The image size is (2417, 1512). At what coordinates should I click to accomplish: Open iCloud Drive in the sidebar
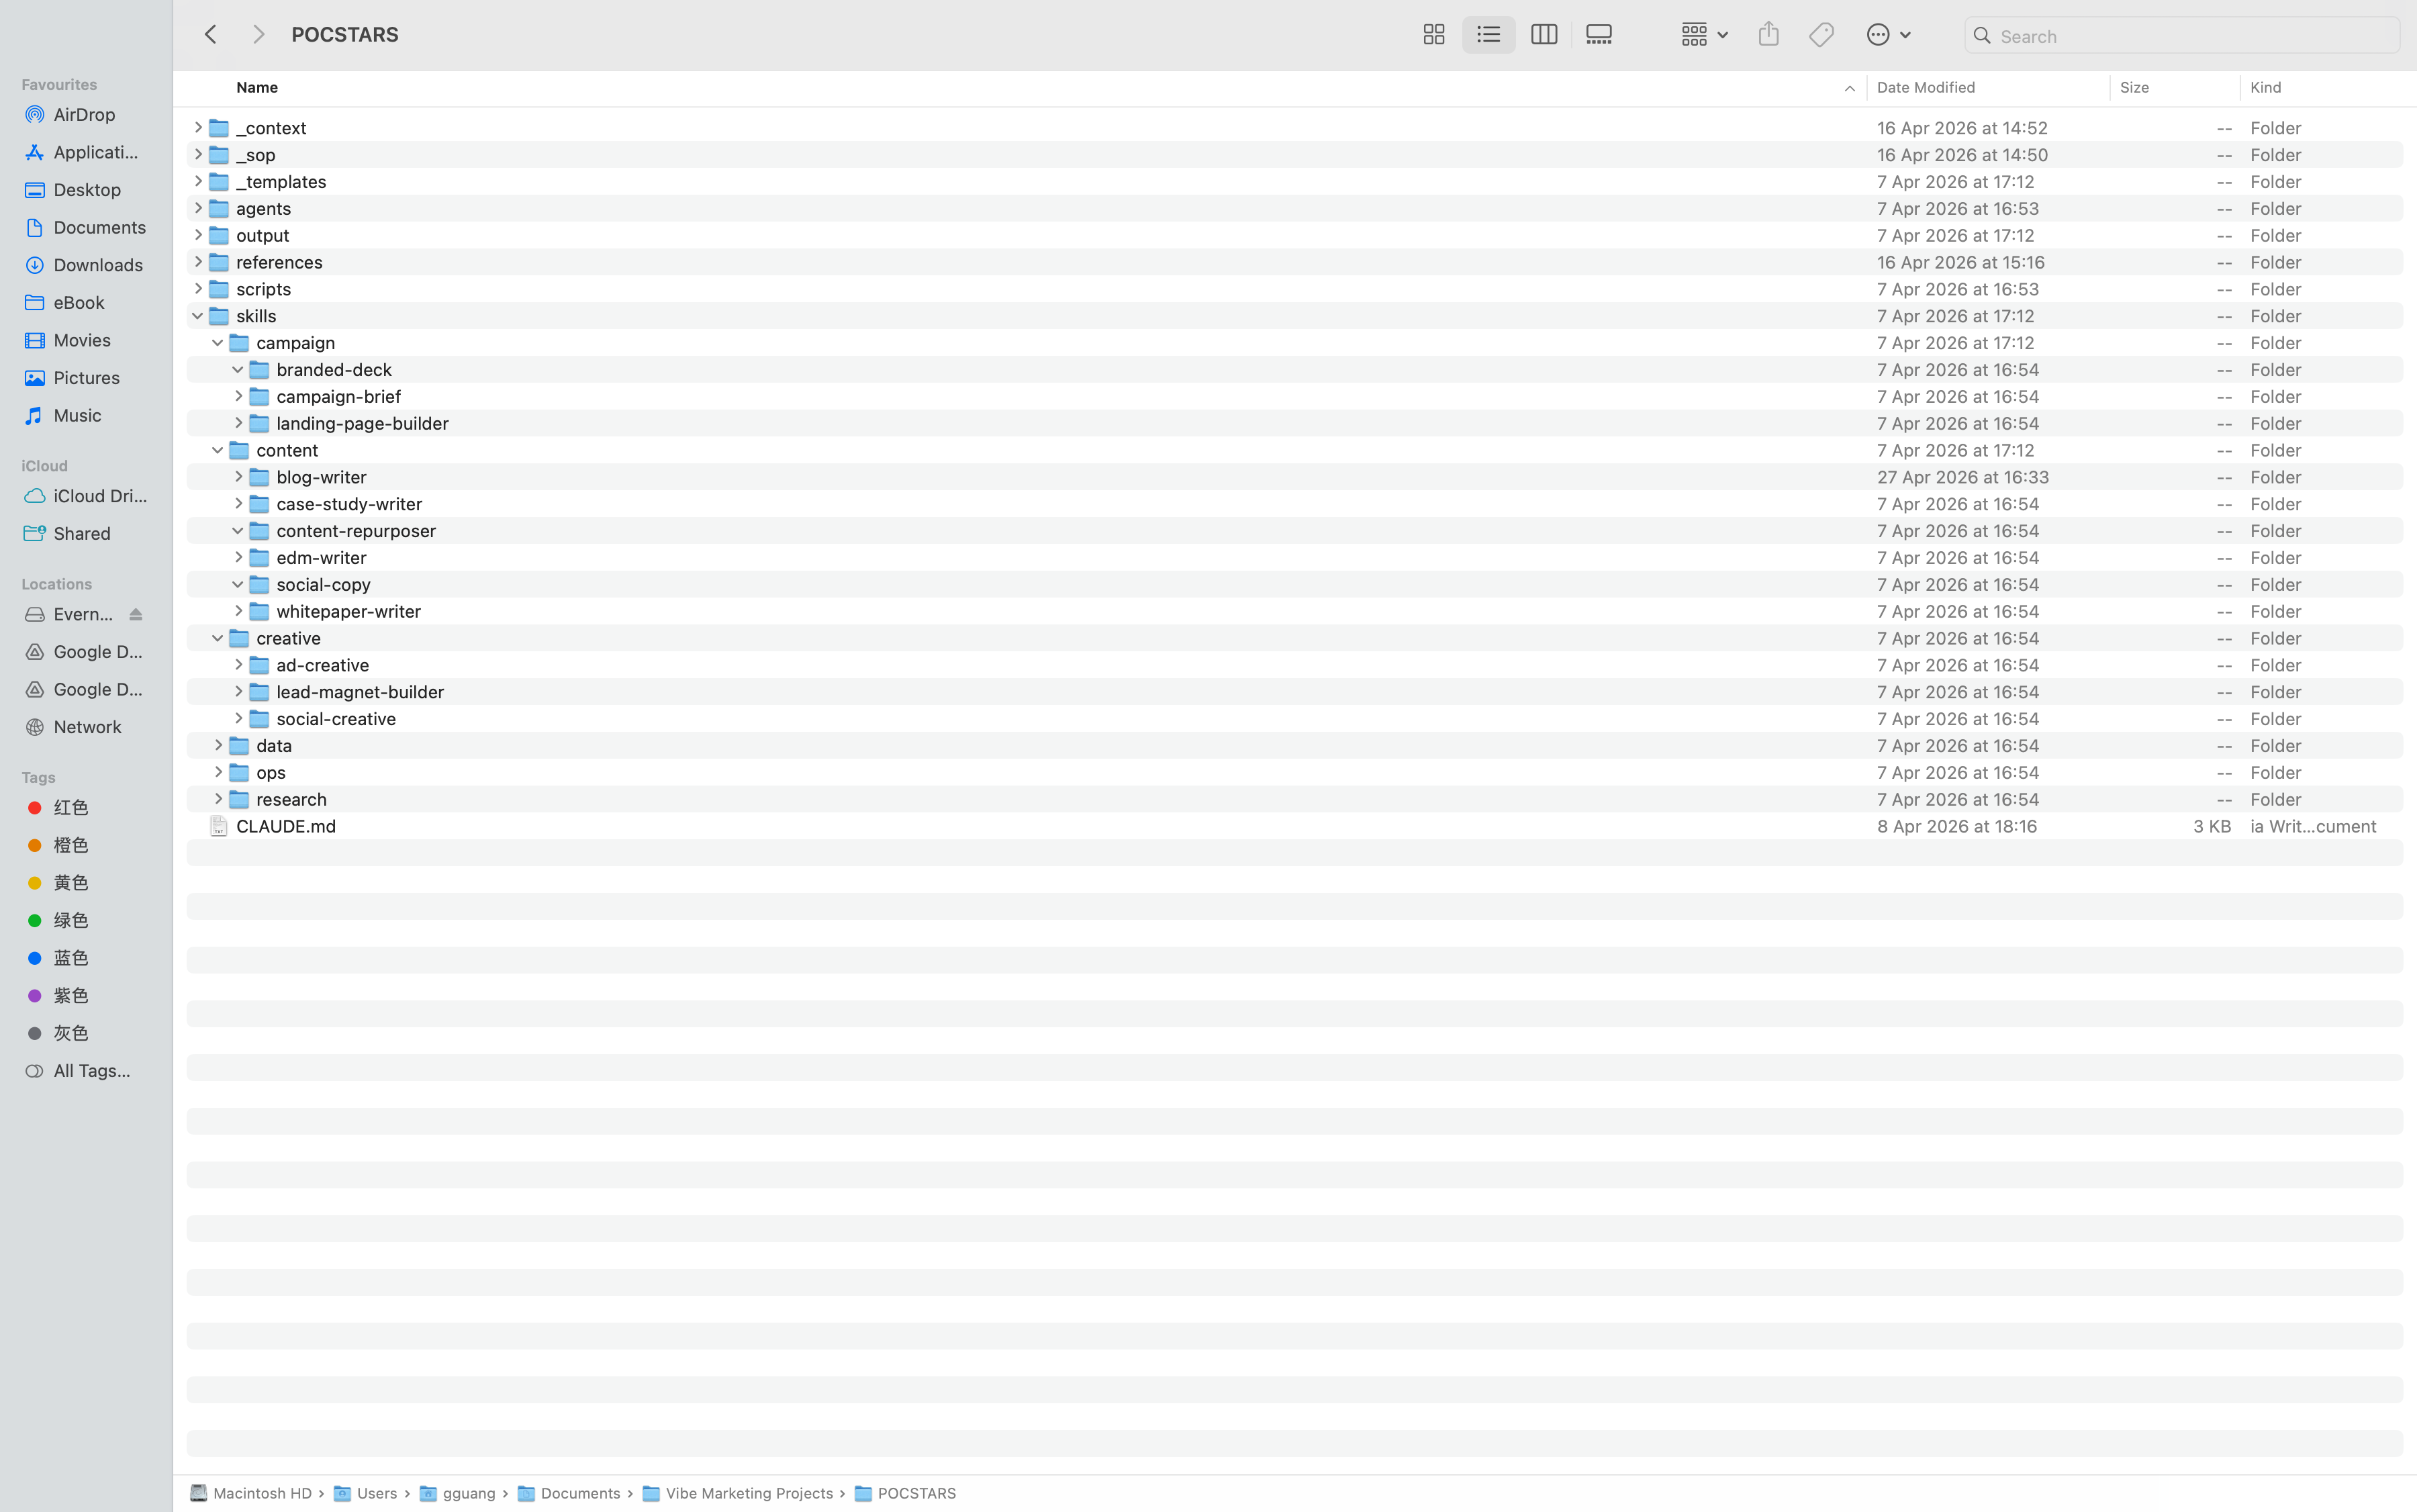86,496
